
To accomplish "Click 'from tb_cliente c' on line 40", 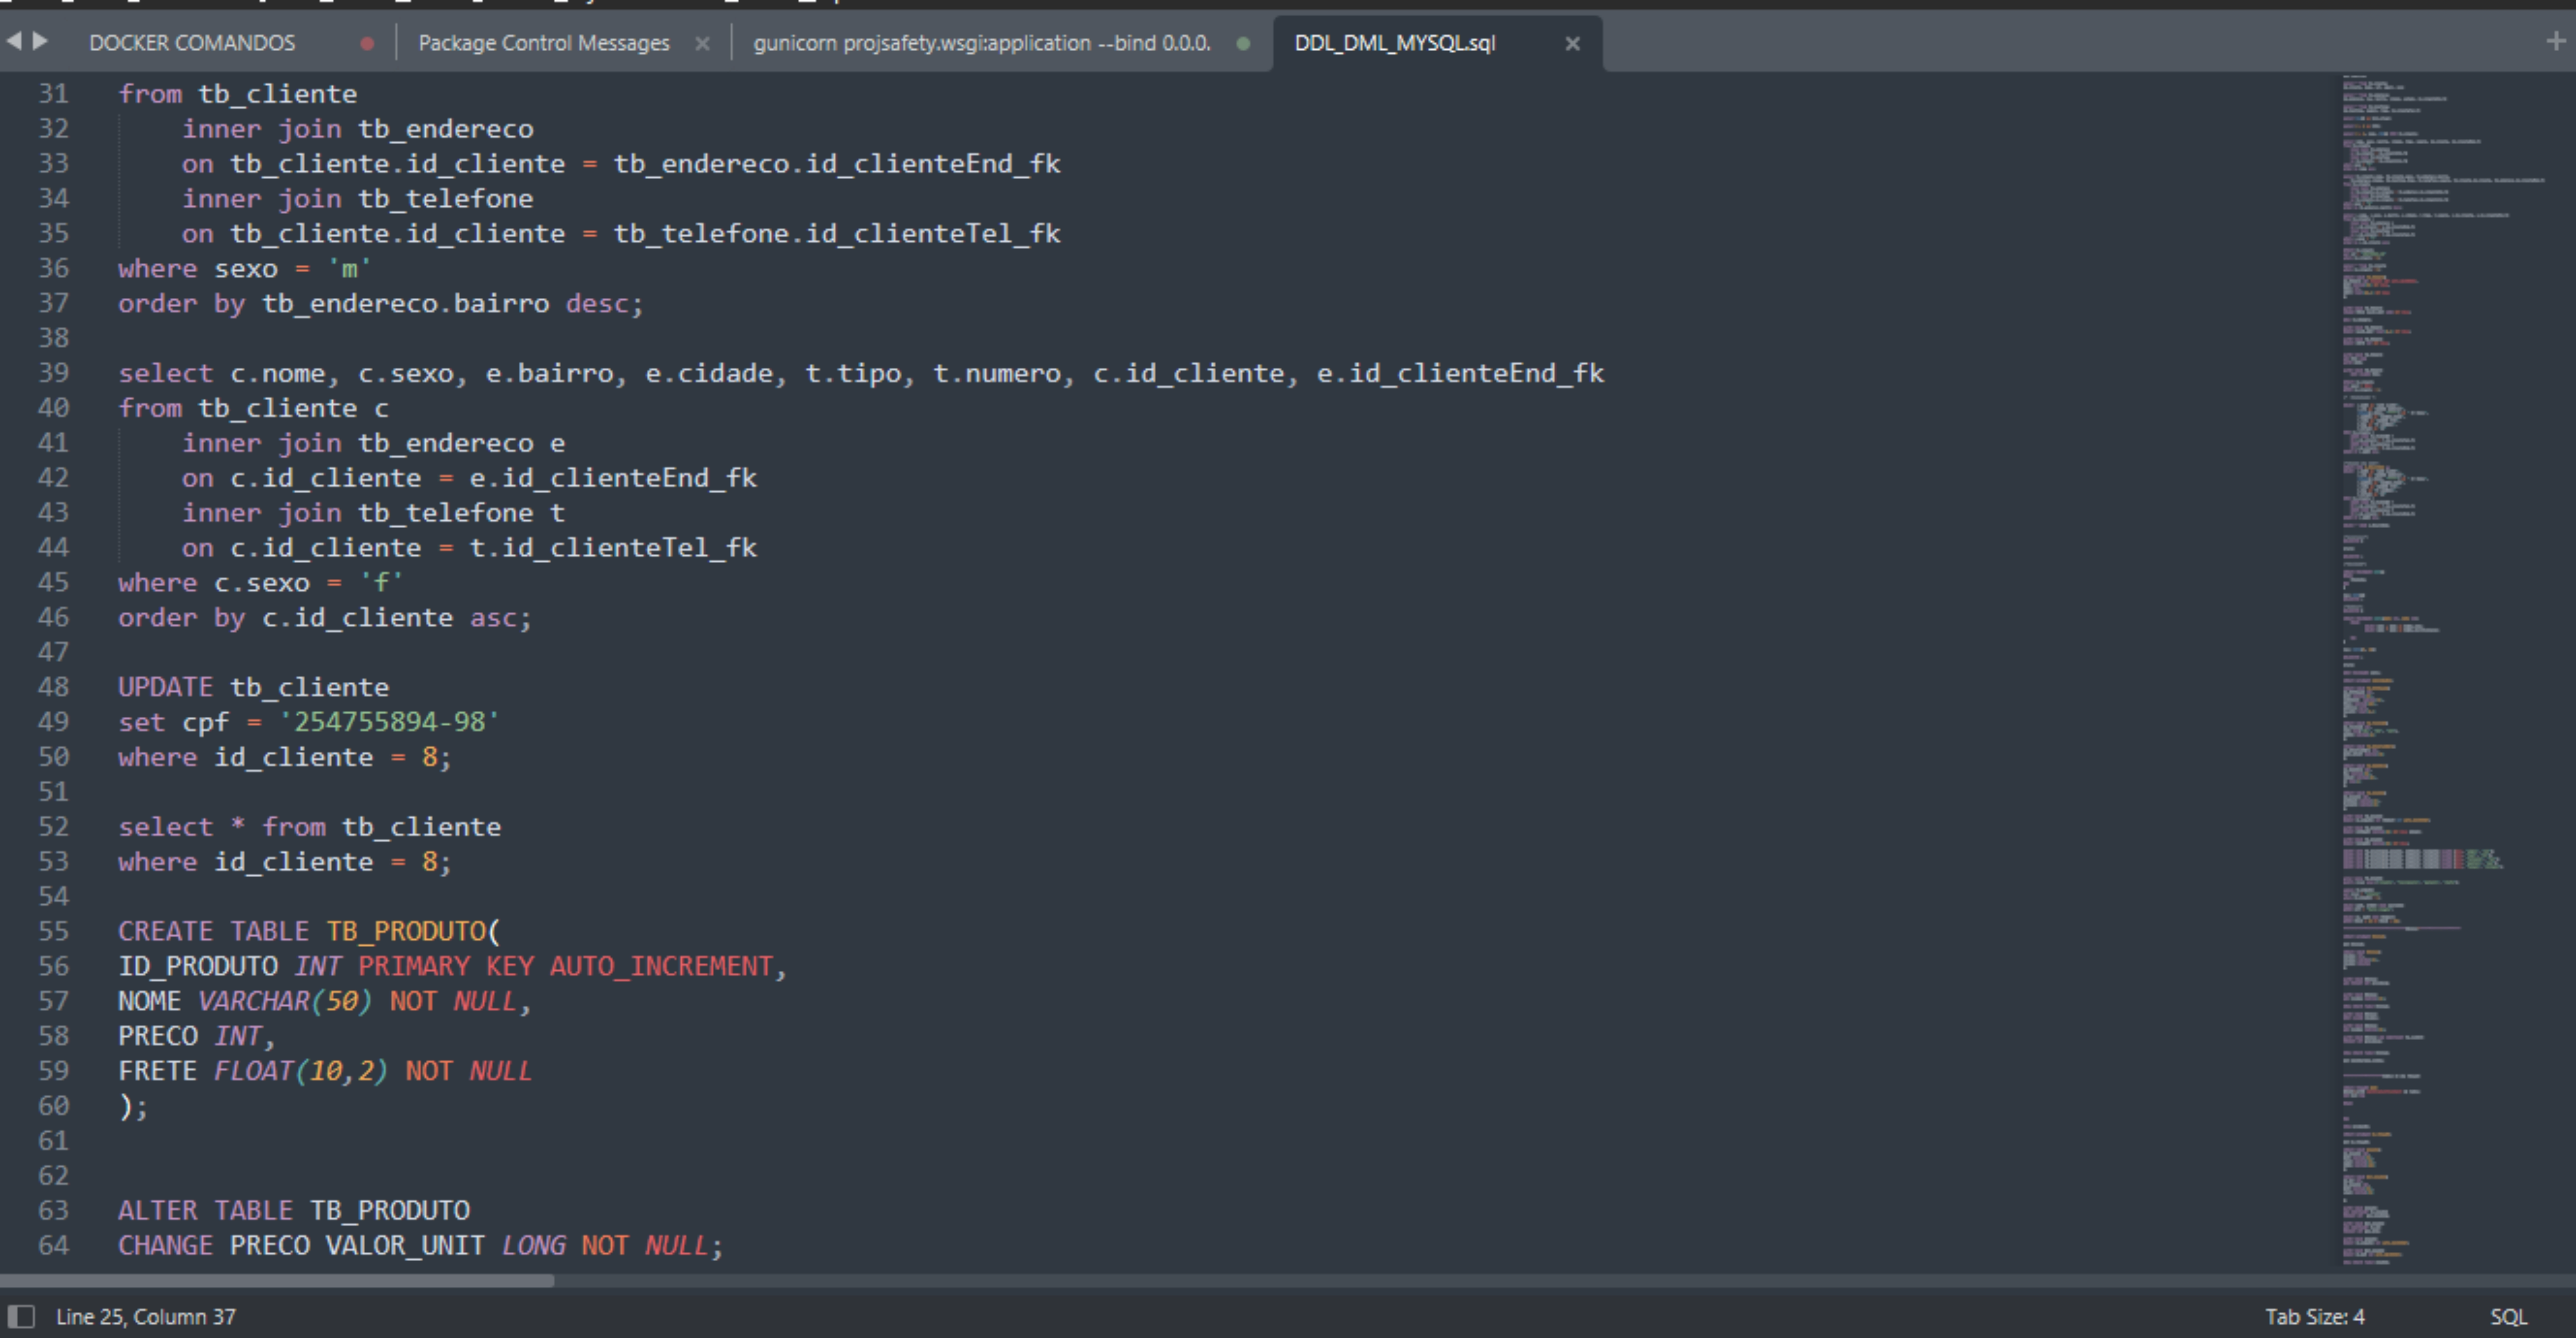I will click(254, 408).
